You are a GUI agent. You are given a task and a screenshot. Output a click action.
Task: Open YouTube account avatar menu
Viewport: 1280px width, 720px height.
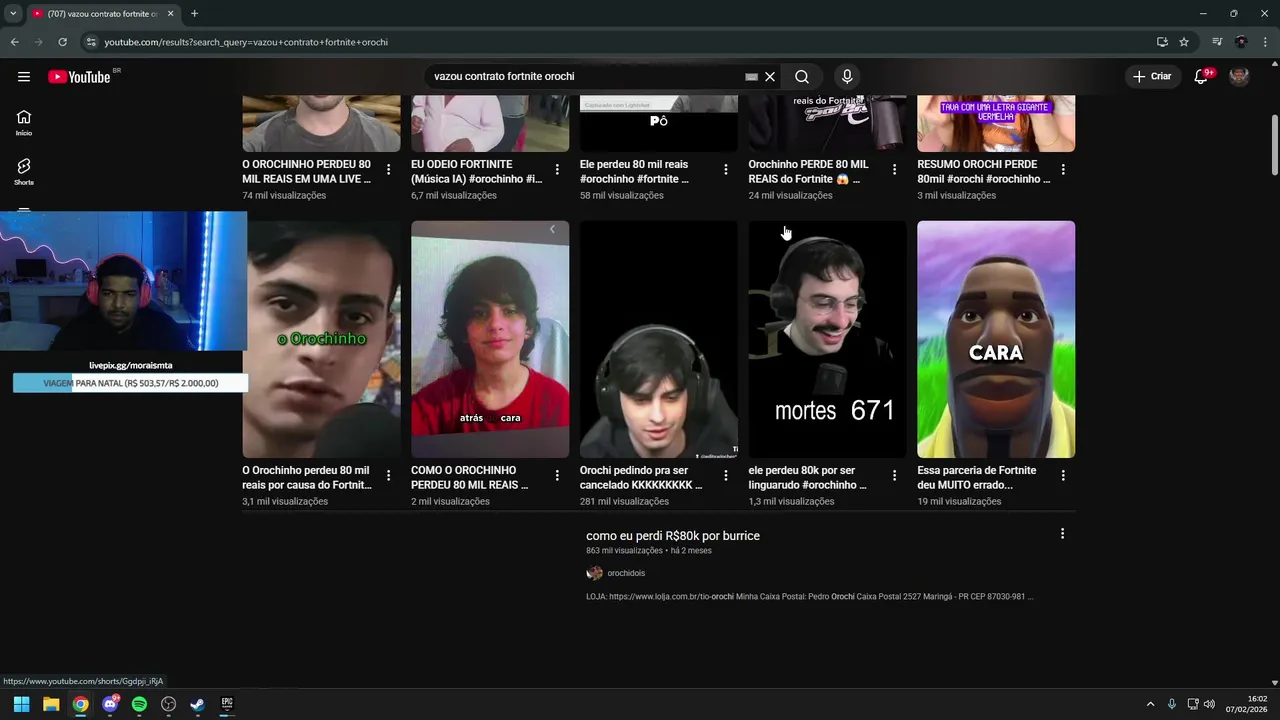[x=1239, y=77]
